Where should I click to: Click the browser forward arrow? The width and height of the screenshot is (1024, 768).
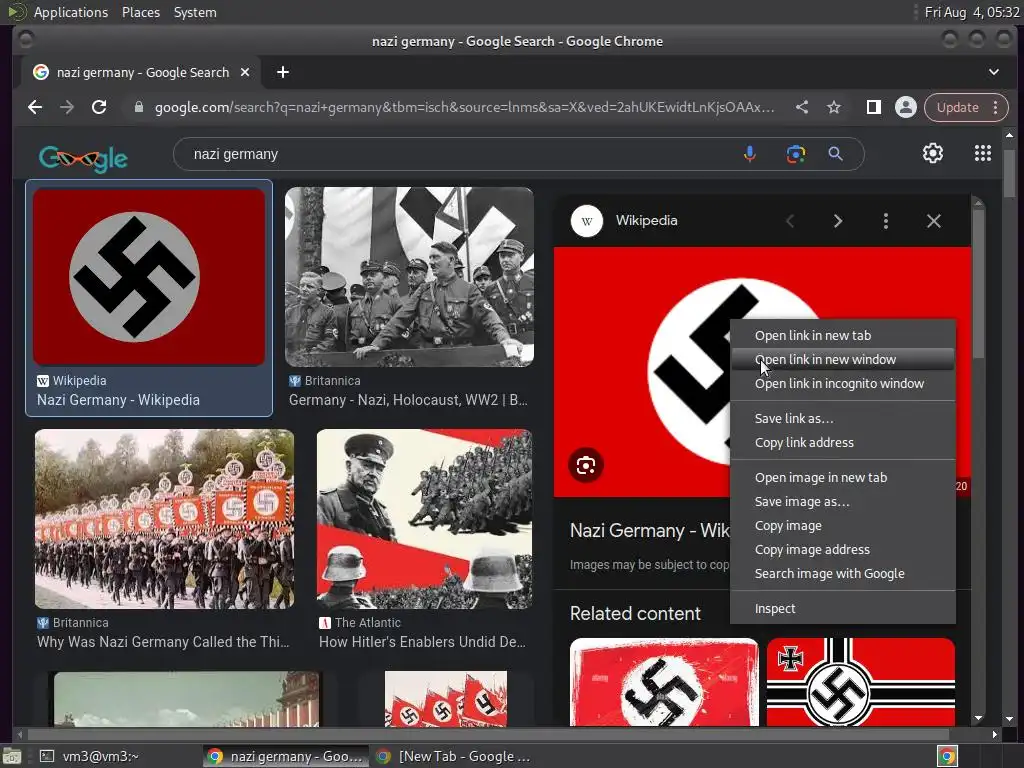click(67, 107)
